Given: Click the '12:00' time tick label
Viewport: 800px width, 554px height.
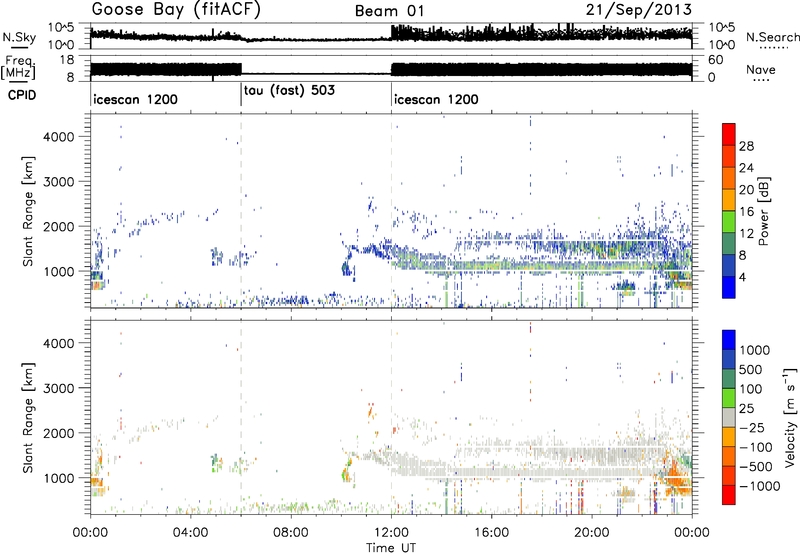Looking at the screenshot, I should click(x=391, y=533).
